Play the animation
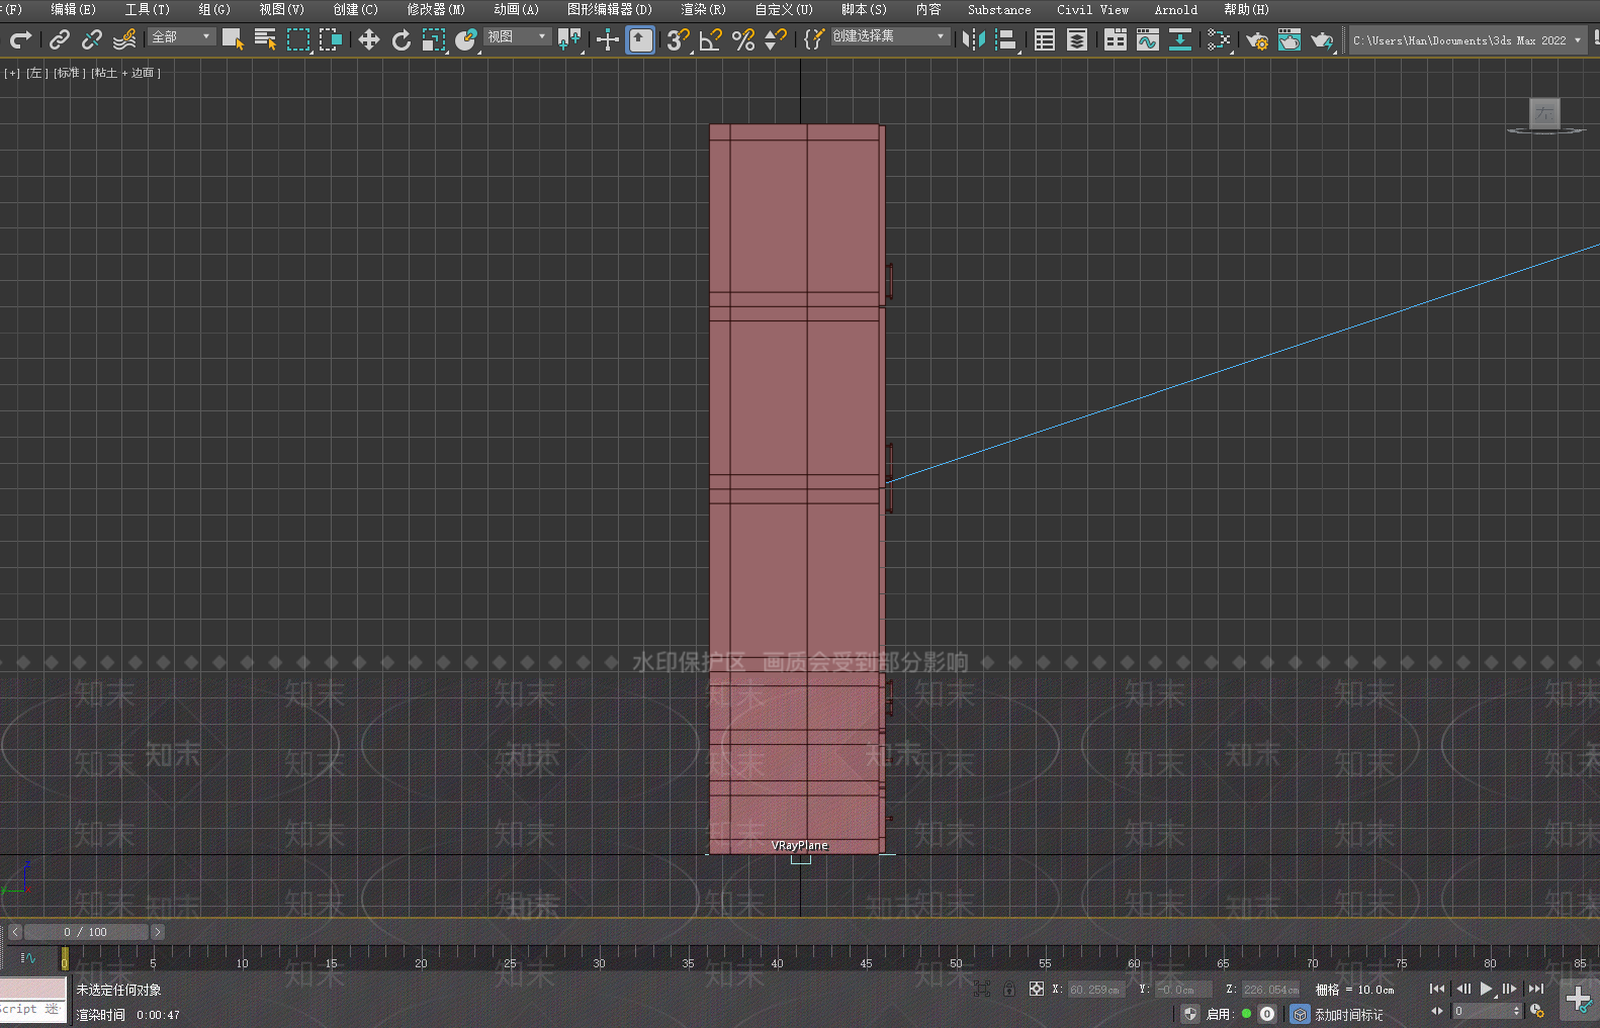Image resolution: width=1600 pixels, height=1028 pixels. coord(1487,989)
